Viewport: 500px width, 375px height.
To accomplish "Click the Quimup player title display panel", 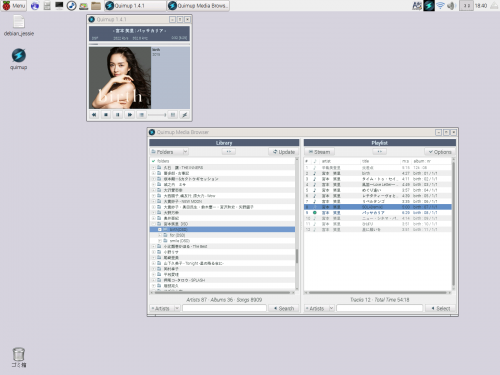I will (x=139, y=34).
